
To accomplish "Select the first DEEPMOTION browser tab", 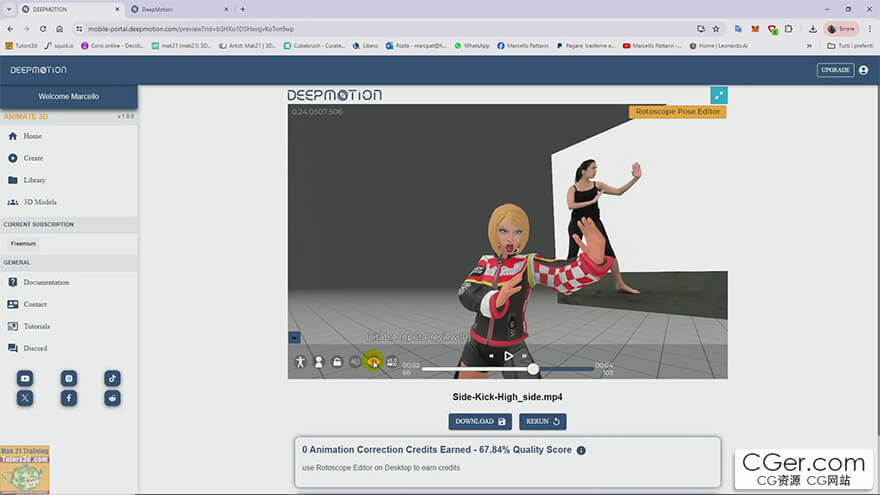I will point(70,10).
